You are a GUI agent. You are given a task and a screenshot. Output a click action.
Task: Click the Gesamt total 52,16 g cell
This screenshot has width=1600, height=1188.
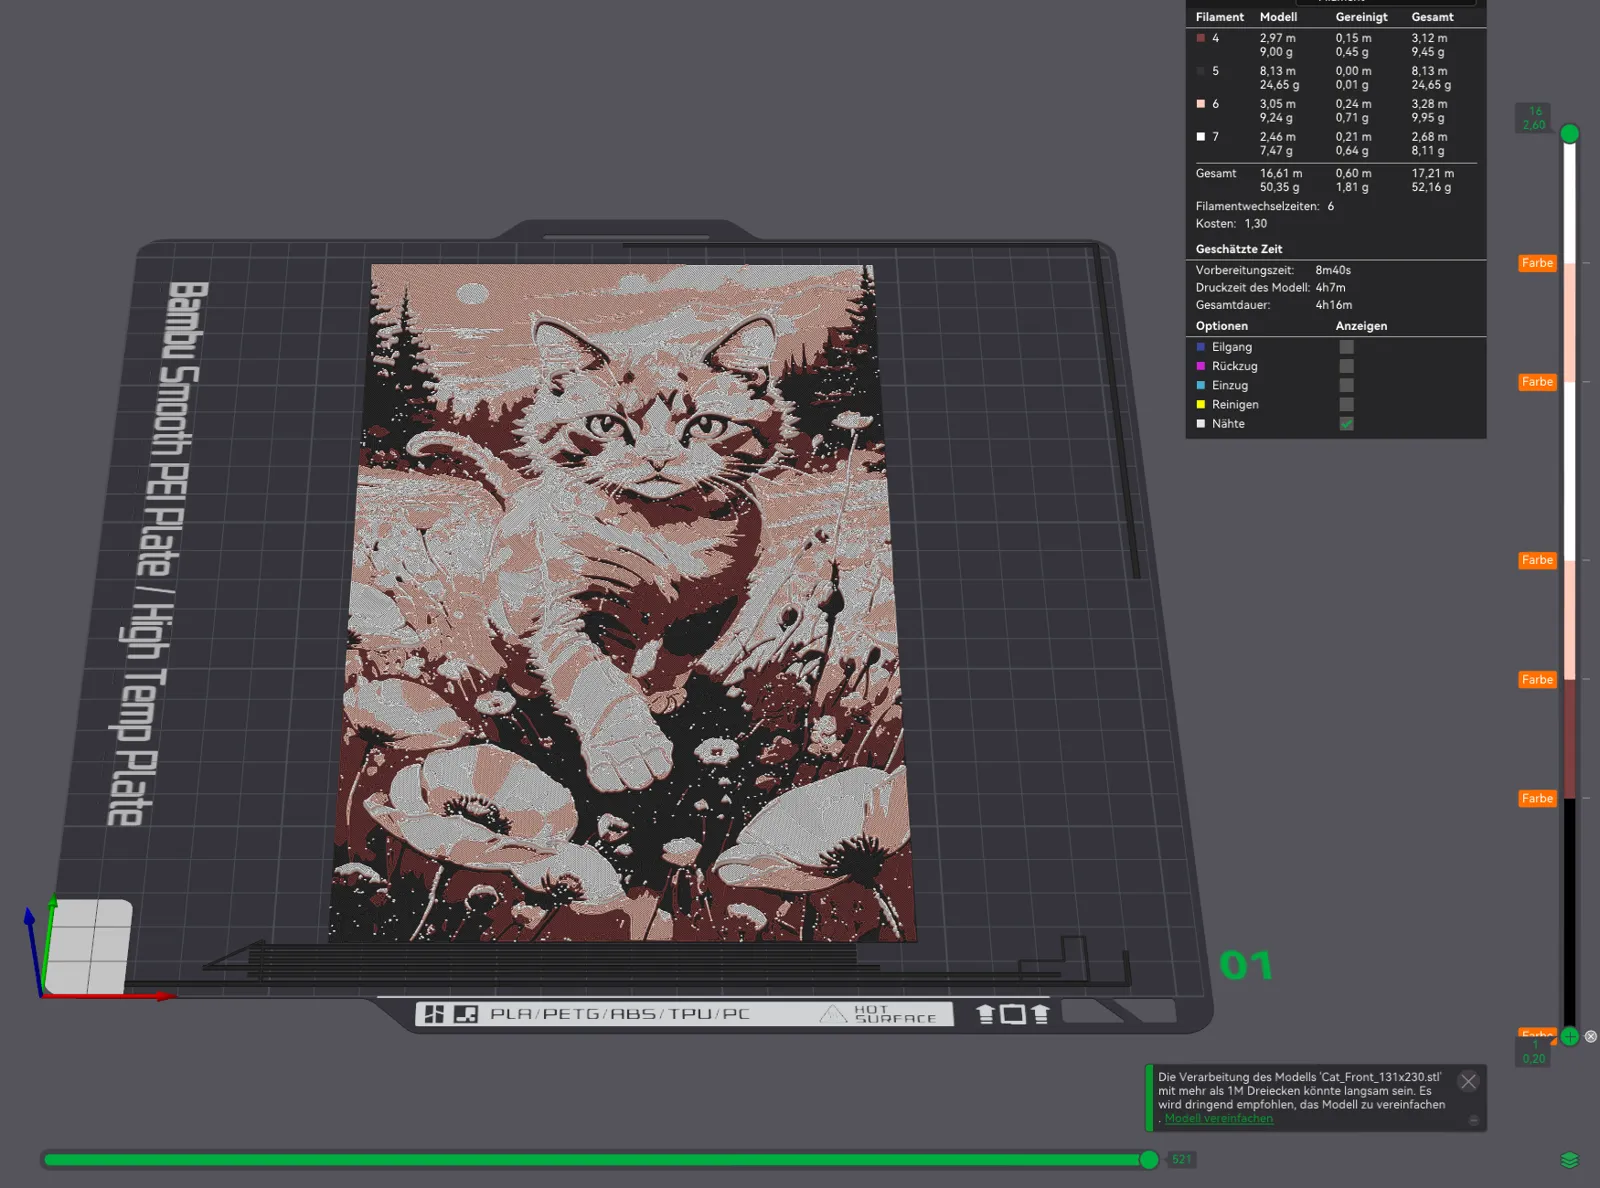coord(1431,187)
